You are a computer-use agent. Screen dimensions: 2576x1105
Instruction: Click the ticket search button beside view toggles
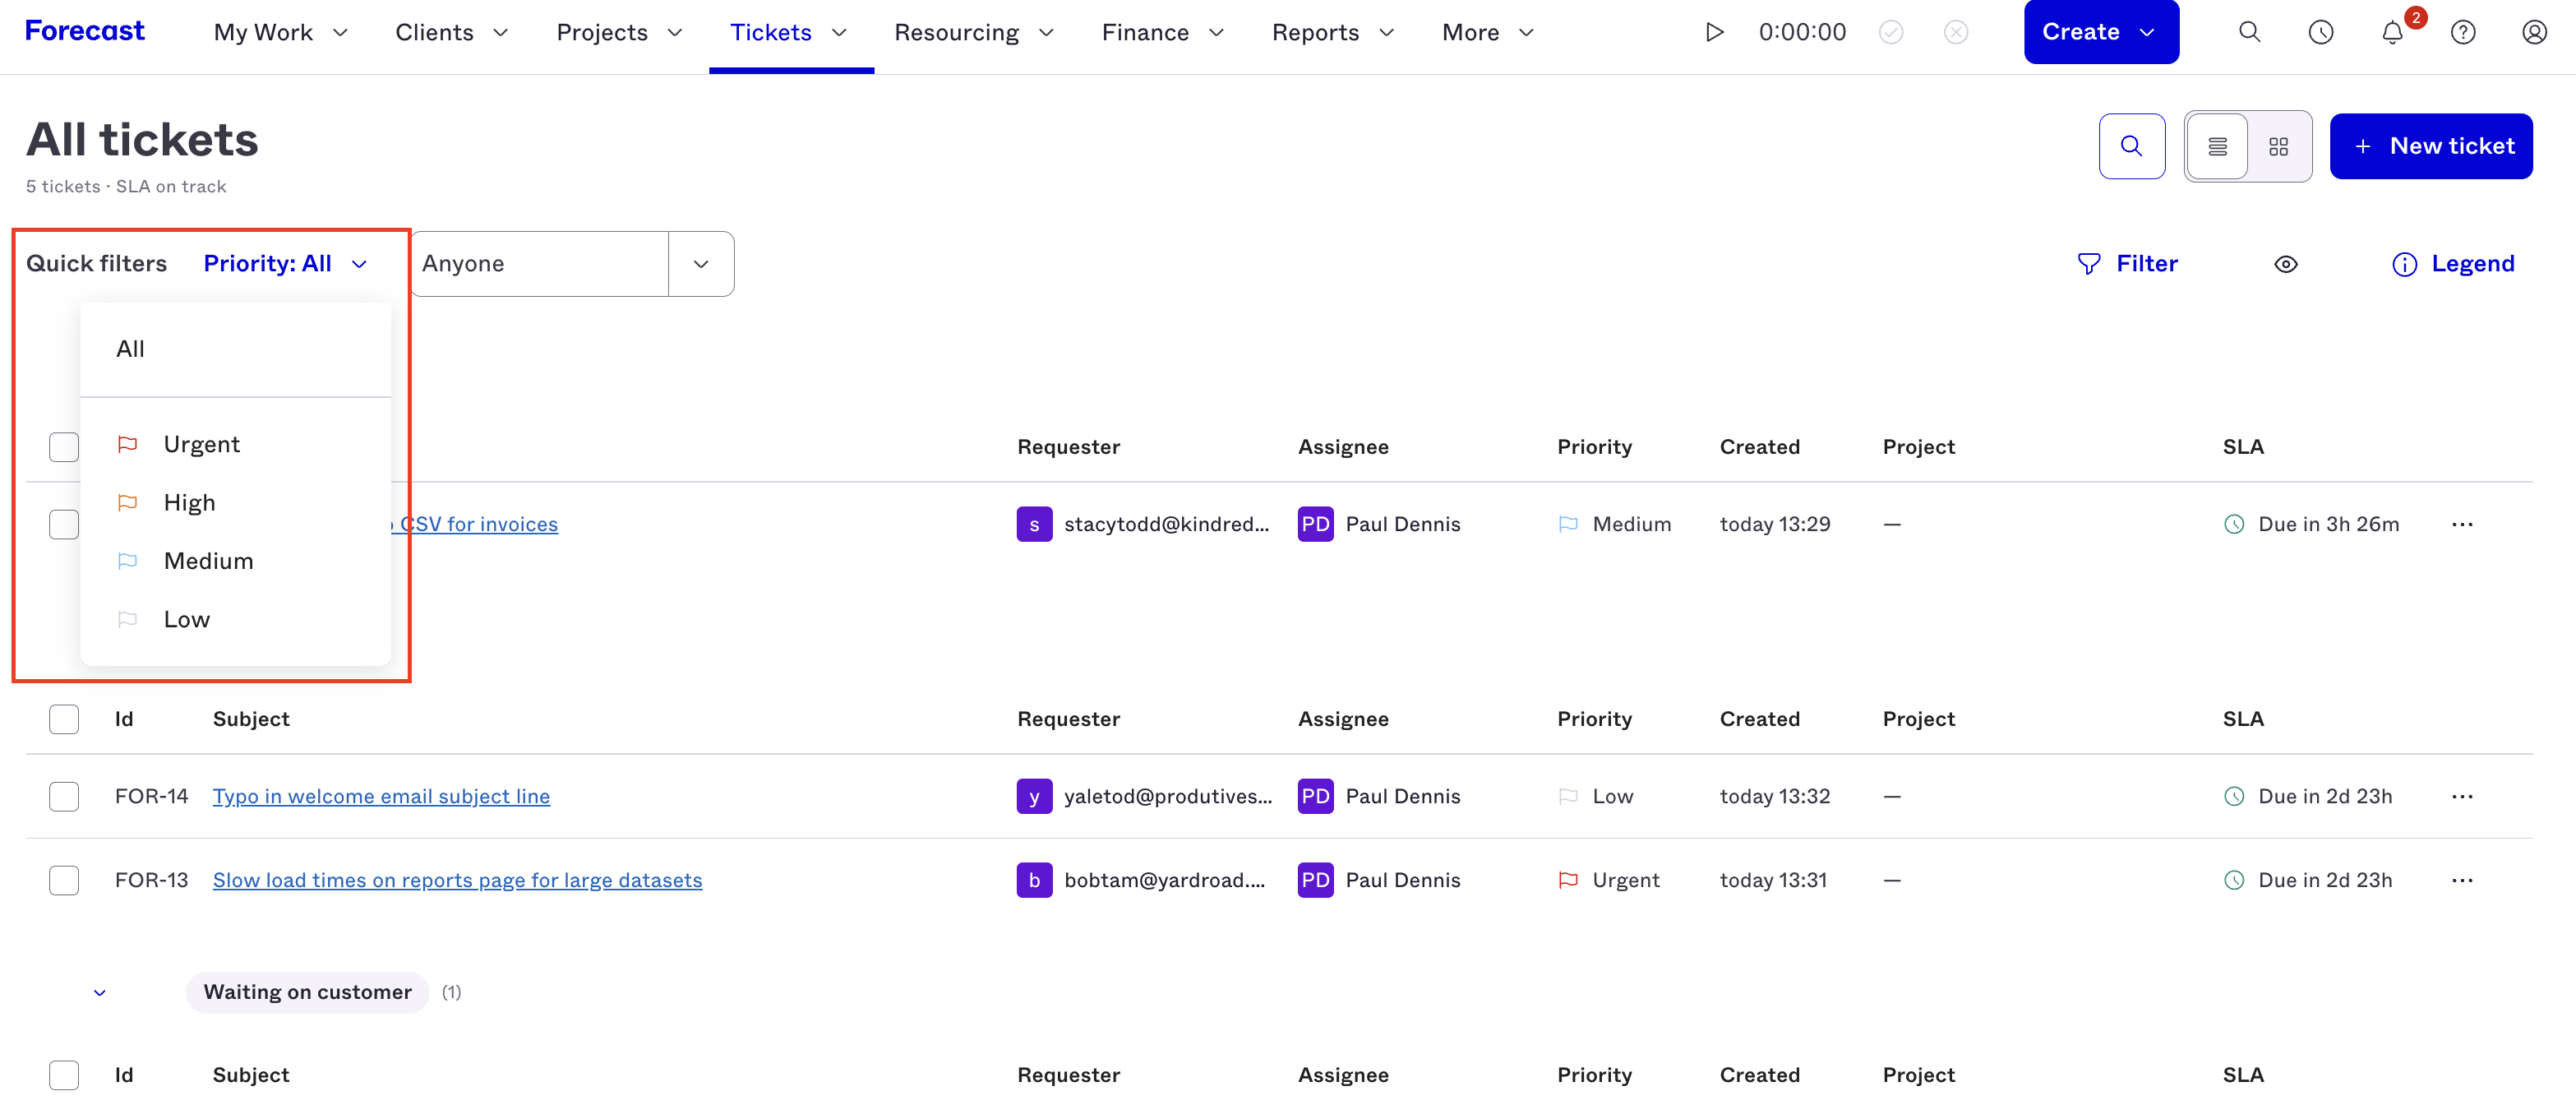(2131, 146)
